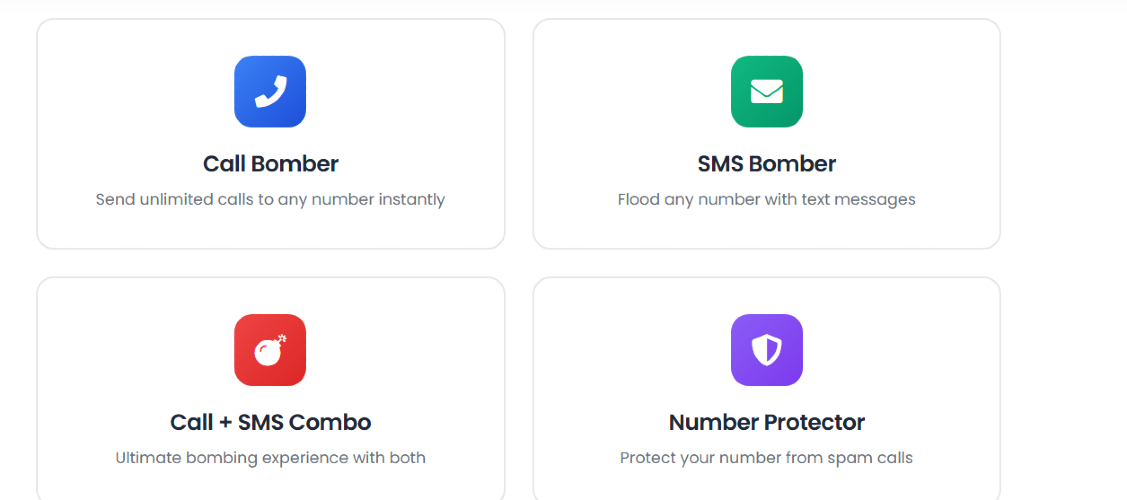This screenshot has height=500, width=1127.
Task: Click the word "instantly" in Call Bomber description
Action: (x=412, y=200)
